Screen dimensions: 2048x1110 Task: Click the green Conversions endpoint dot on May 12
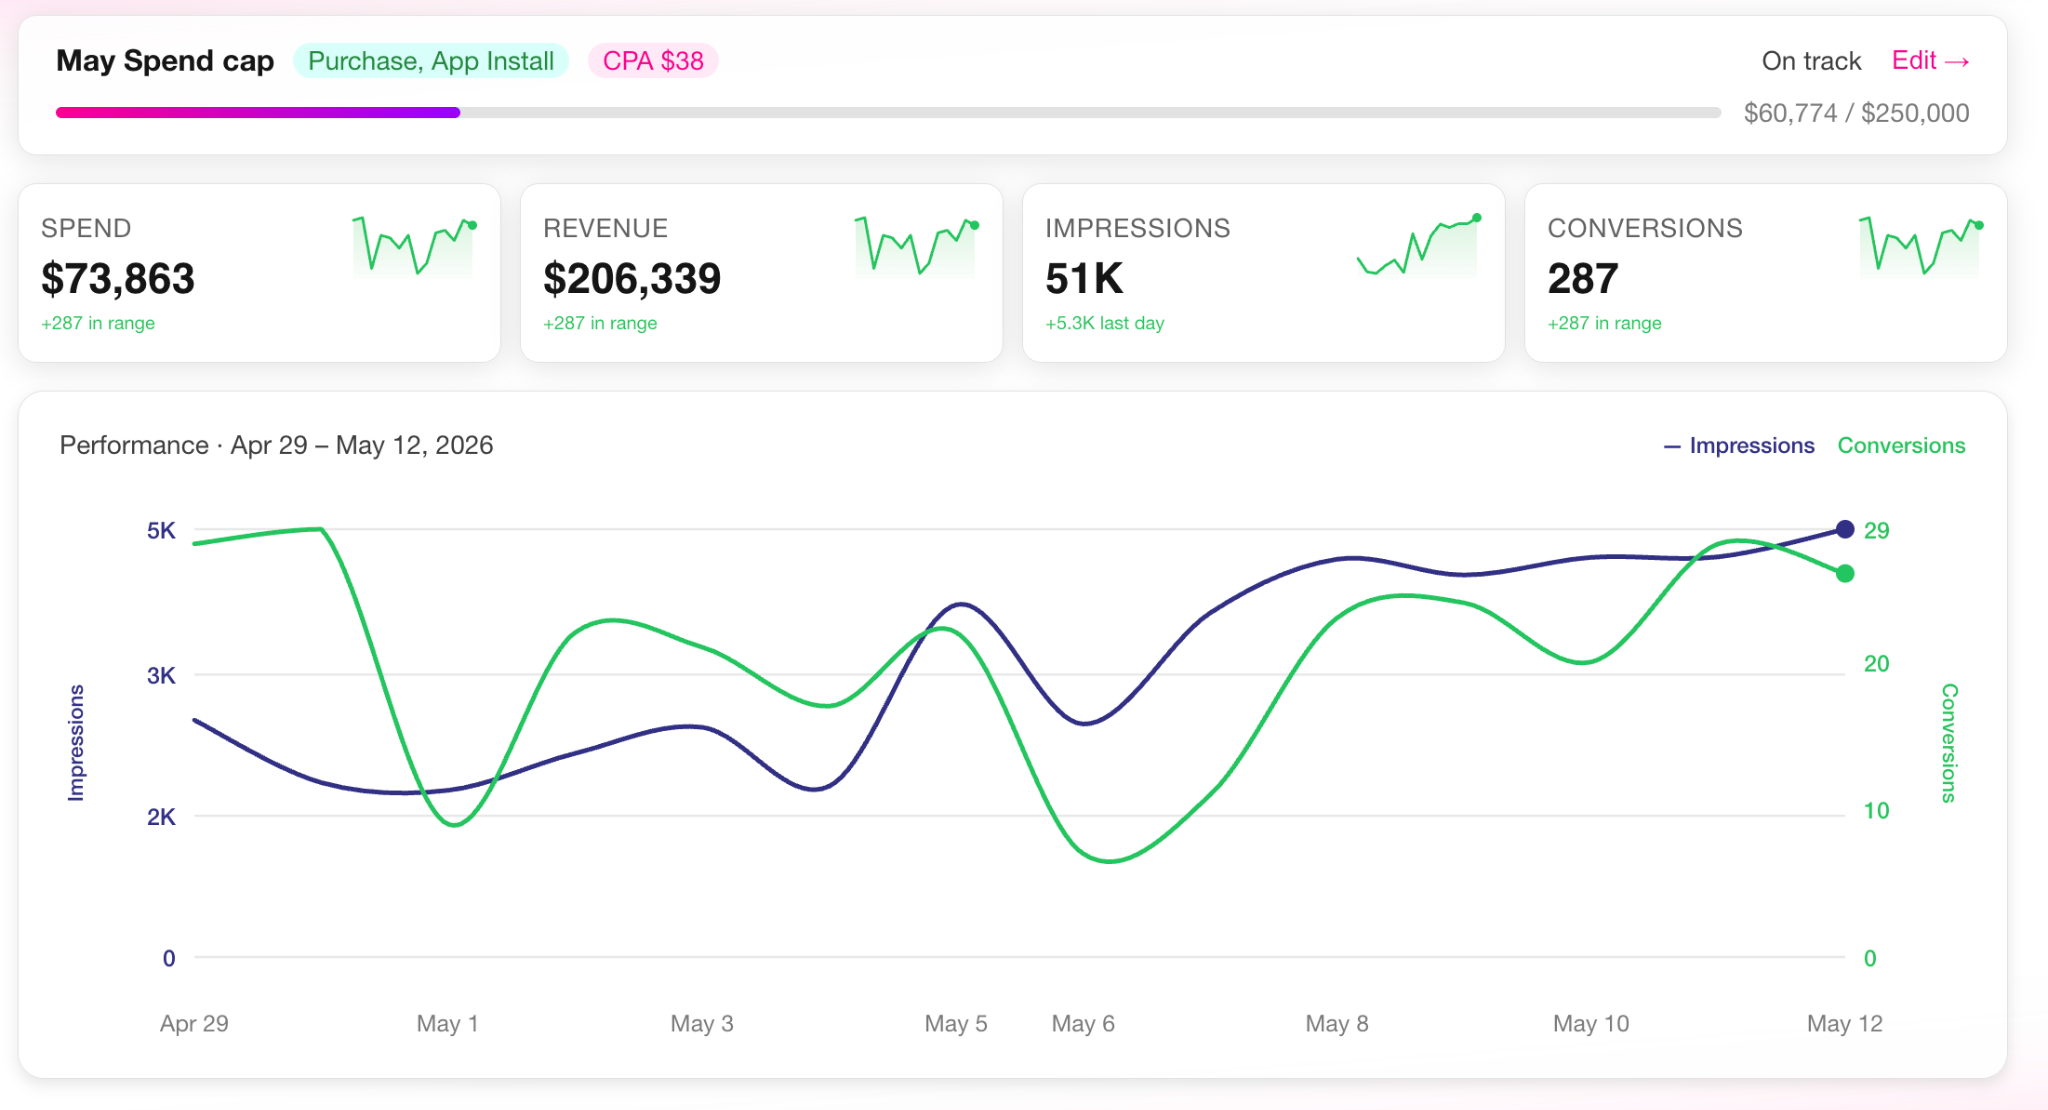(1845, 573)
